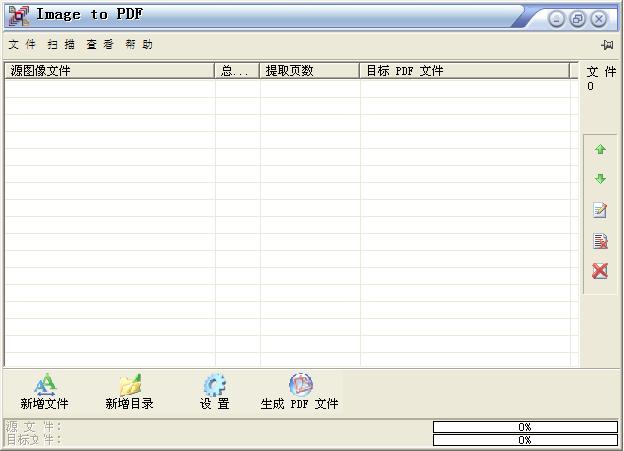Open the 帮助 (Help) menu
This screenshot has width=624, height=451.
point(139,44)
